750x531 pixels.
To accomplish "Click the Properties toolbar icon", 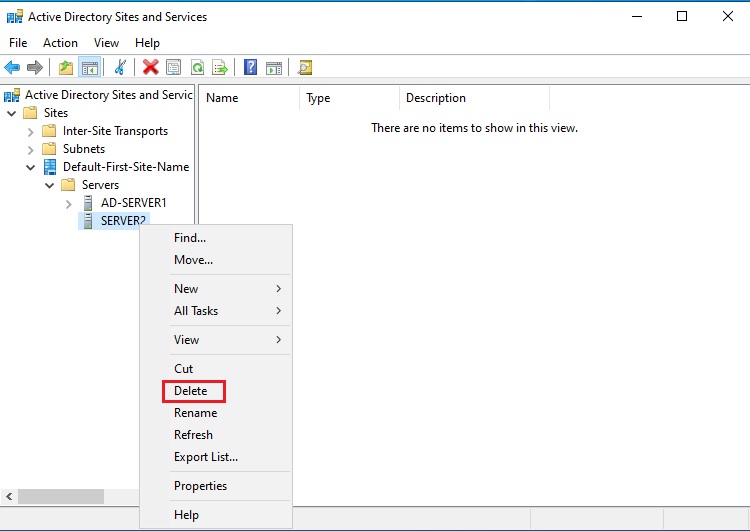I will (x=174, y=67).
